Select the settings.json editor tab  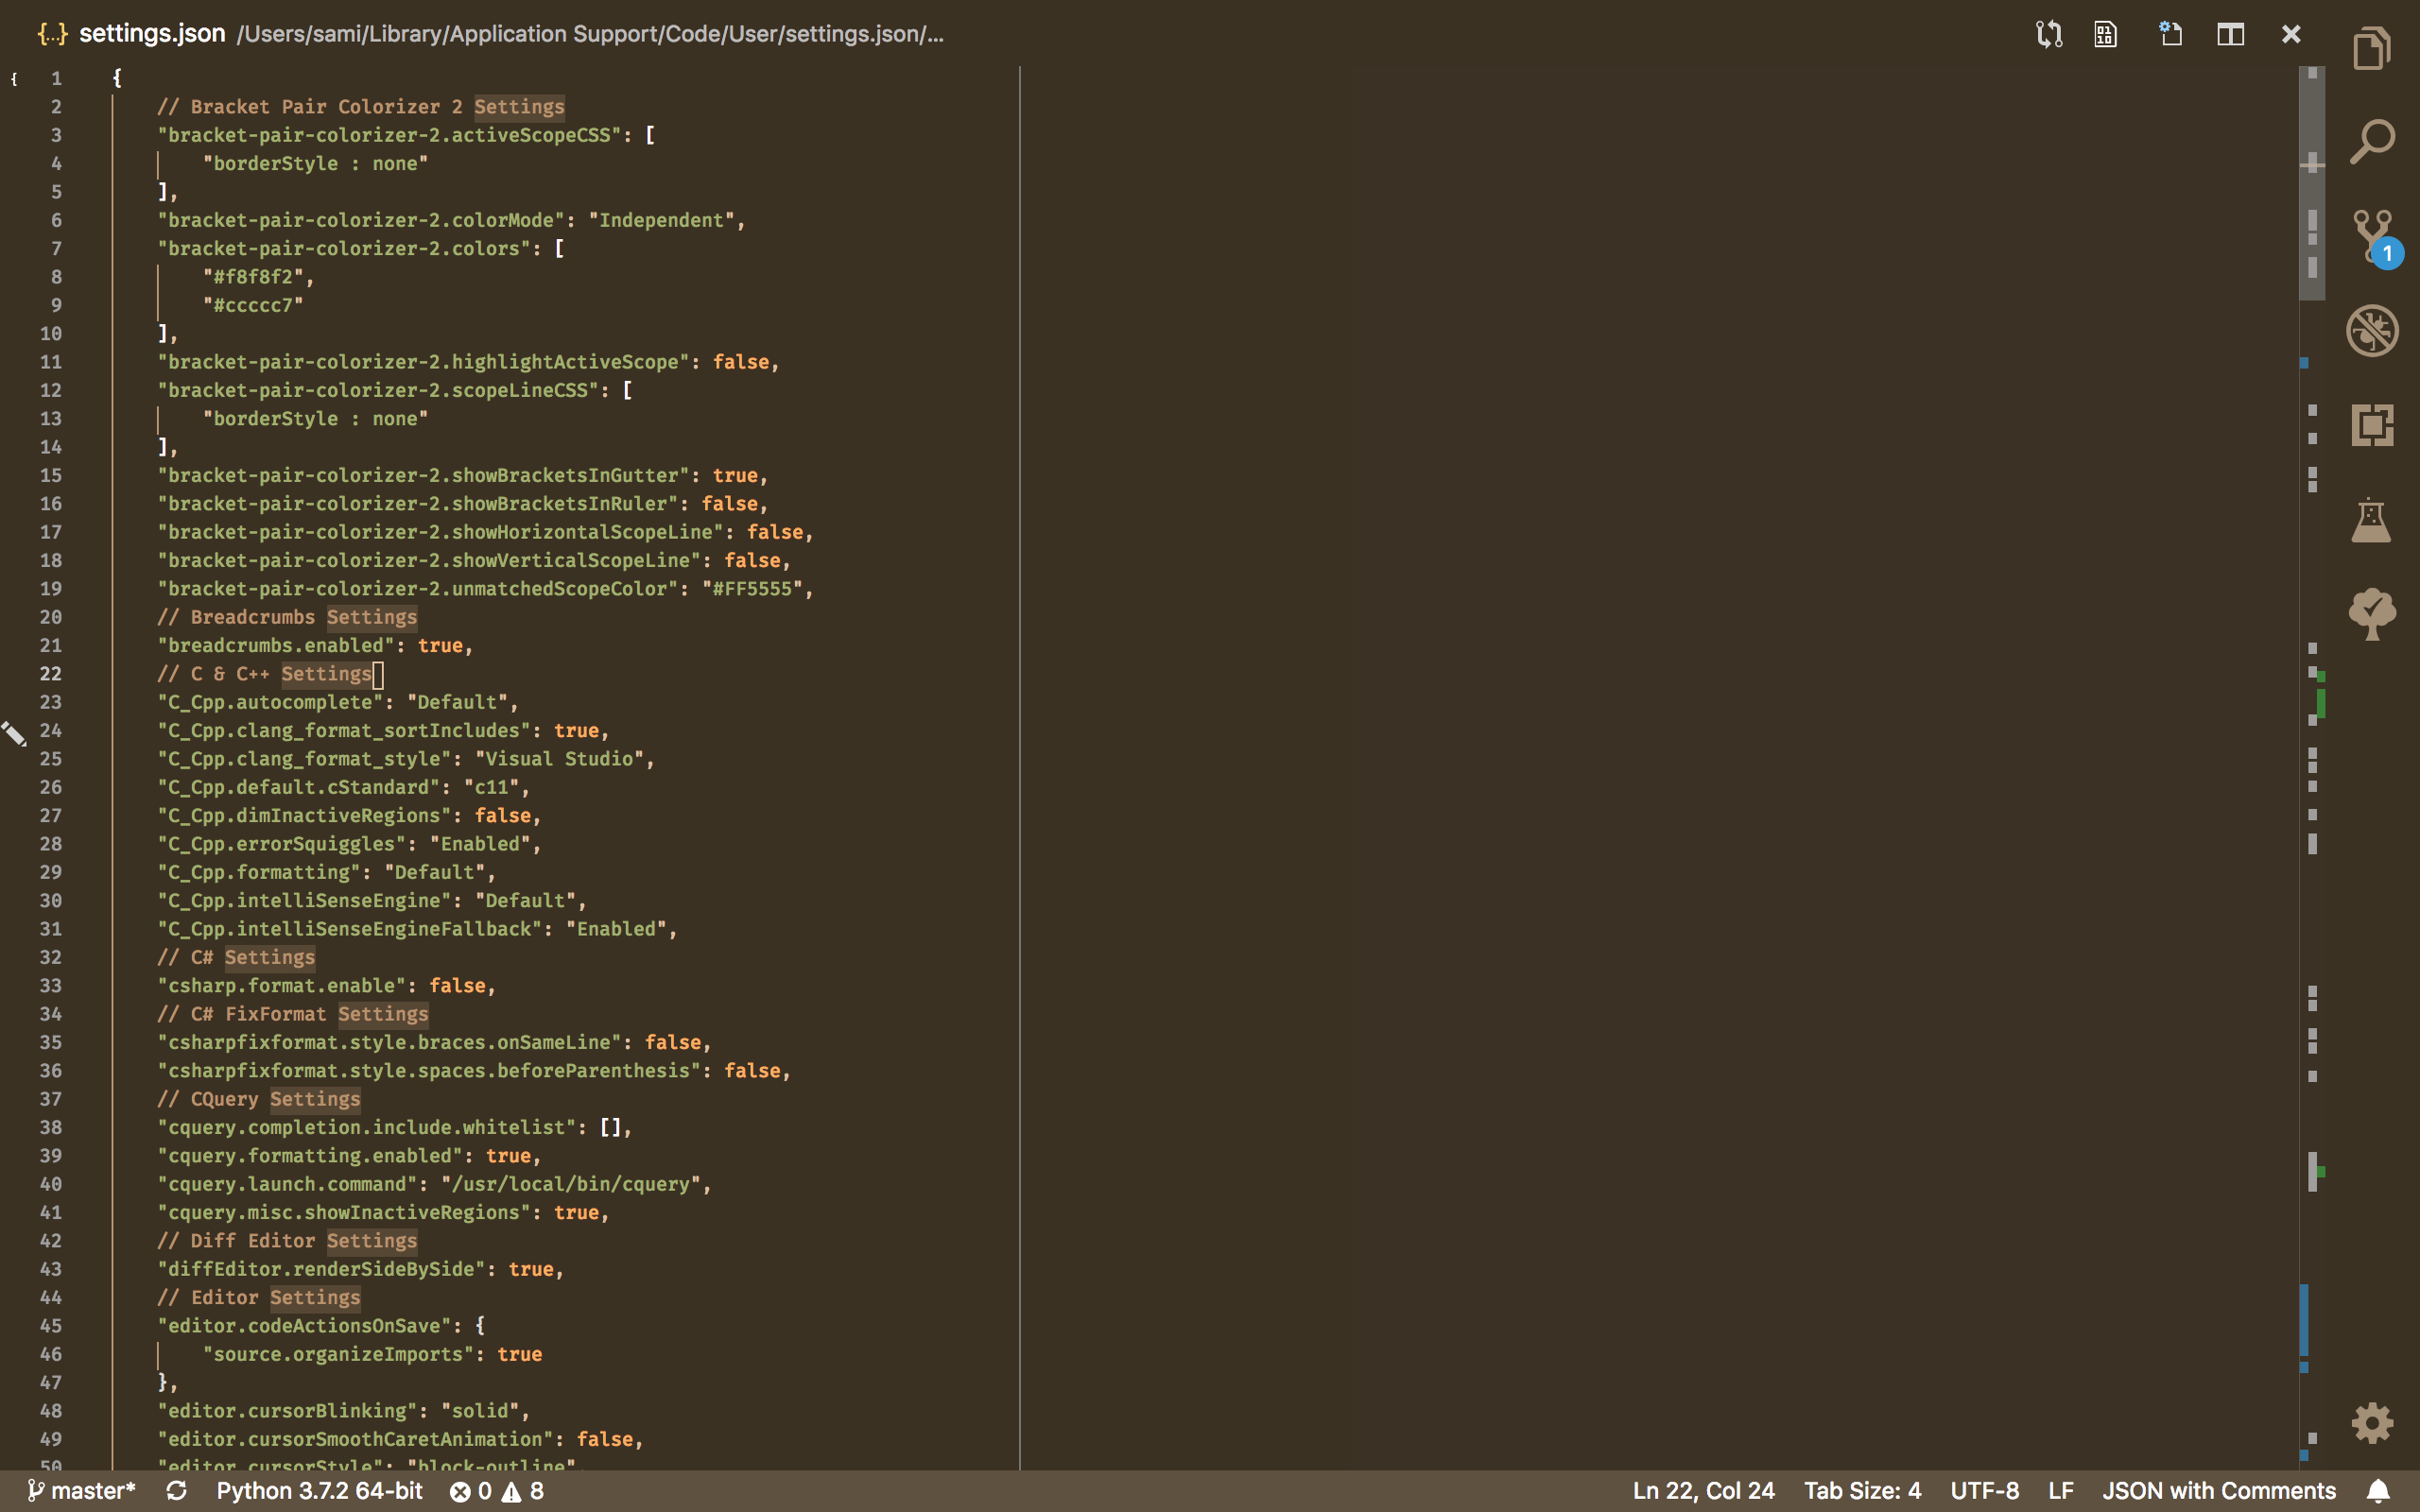tap(152, 33)
